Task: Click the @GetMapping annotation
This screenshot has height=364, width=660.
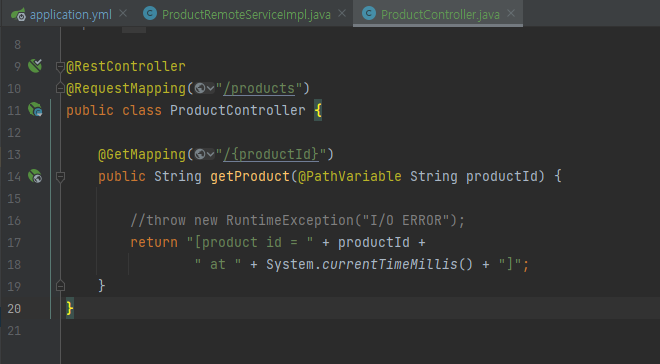Action: click(142, 154)
